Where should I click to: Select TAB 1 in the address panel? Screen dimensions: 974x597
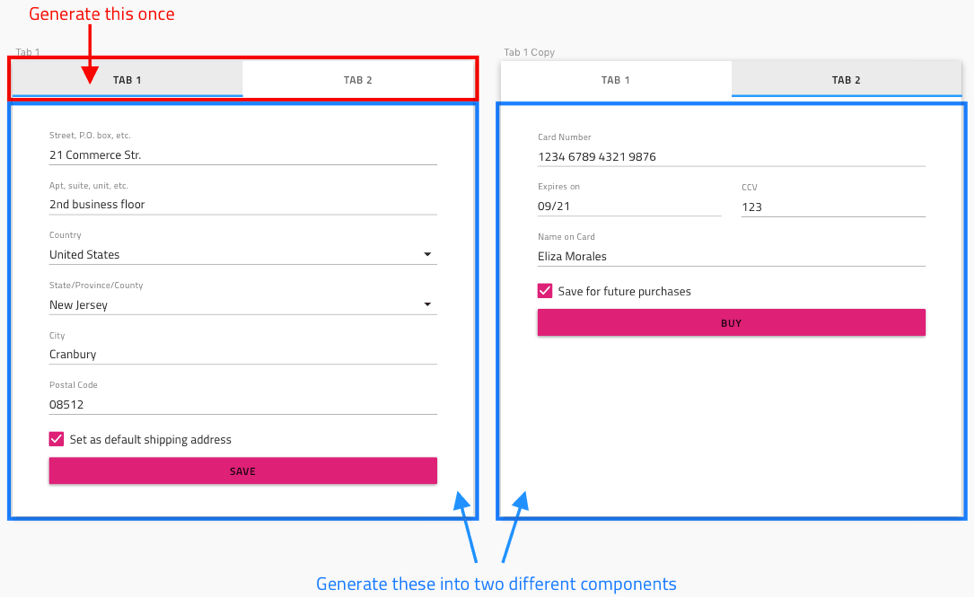[126, 79]
